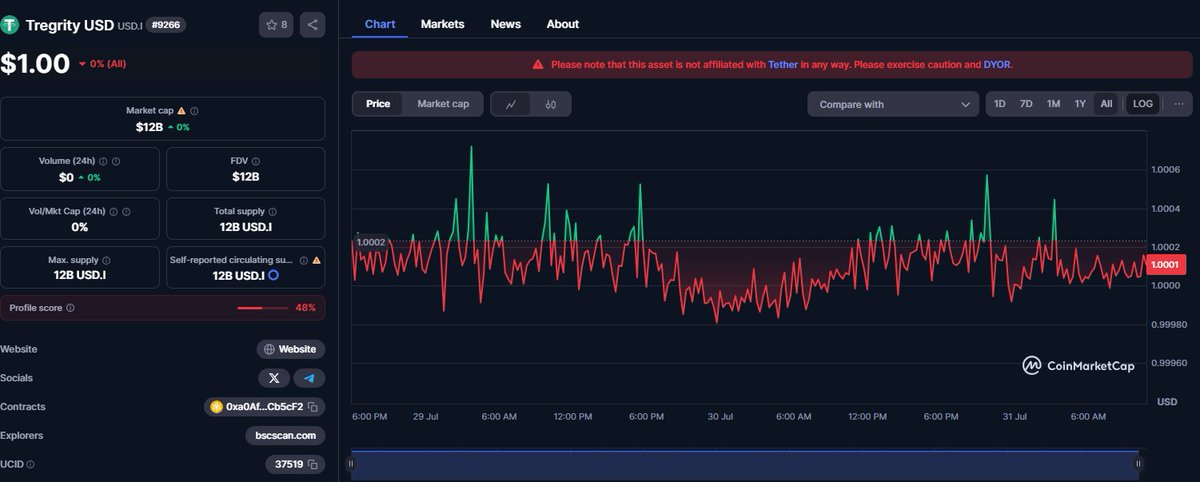
Task: Open the Telegram social link
Action: tap(309, 378)
